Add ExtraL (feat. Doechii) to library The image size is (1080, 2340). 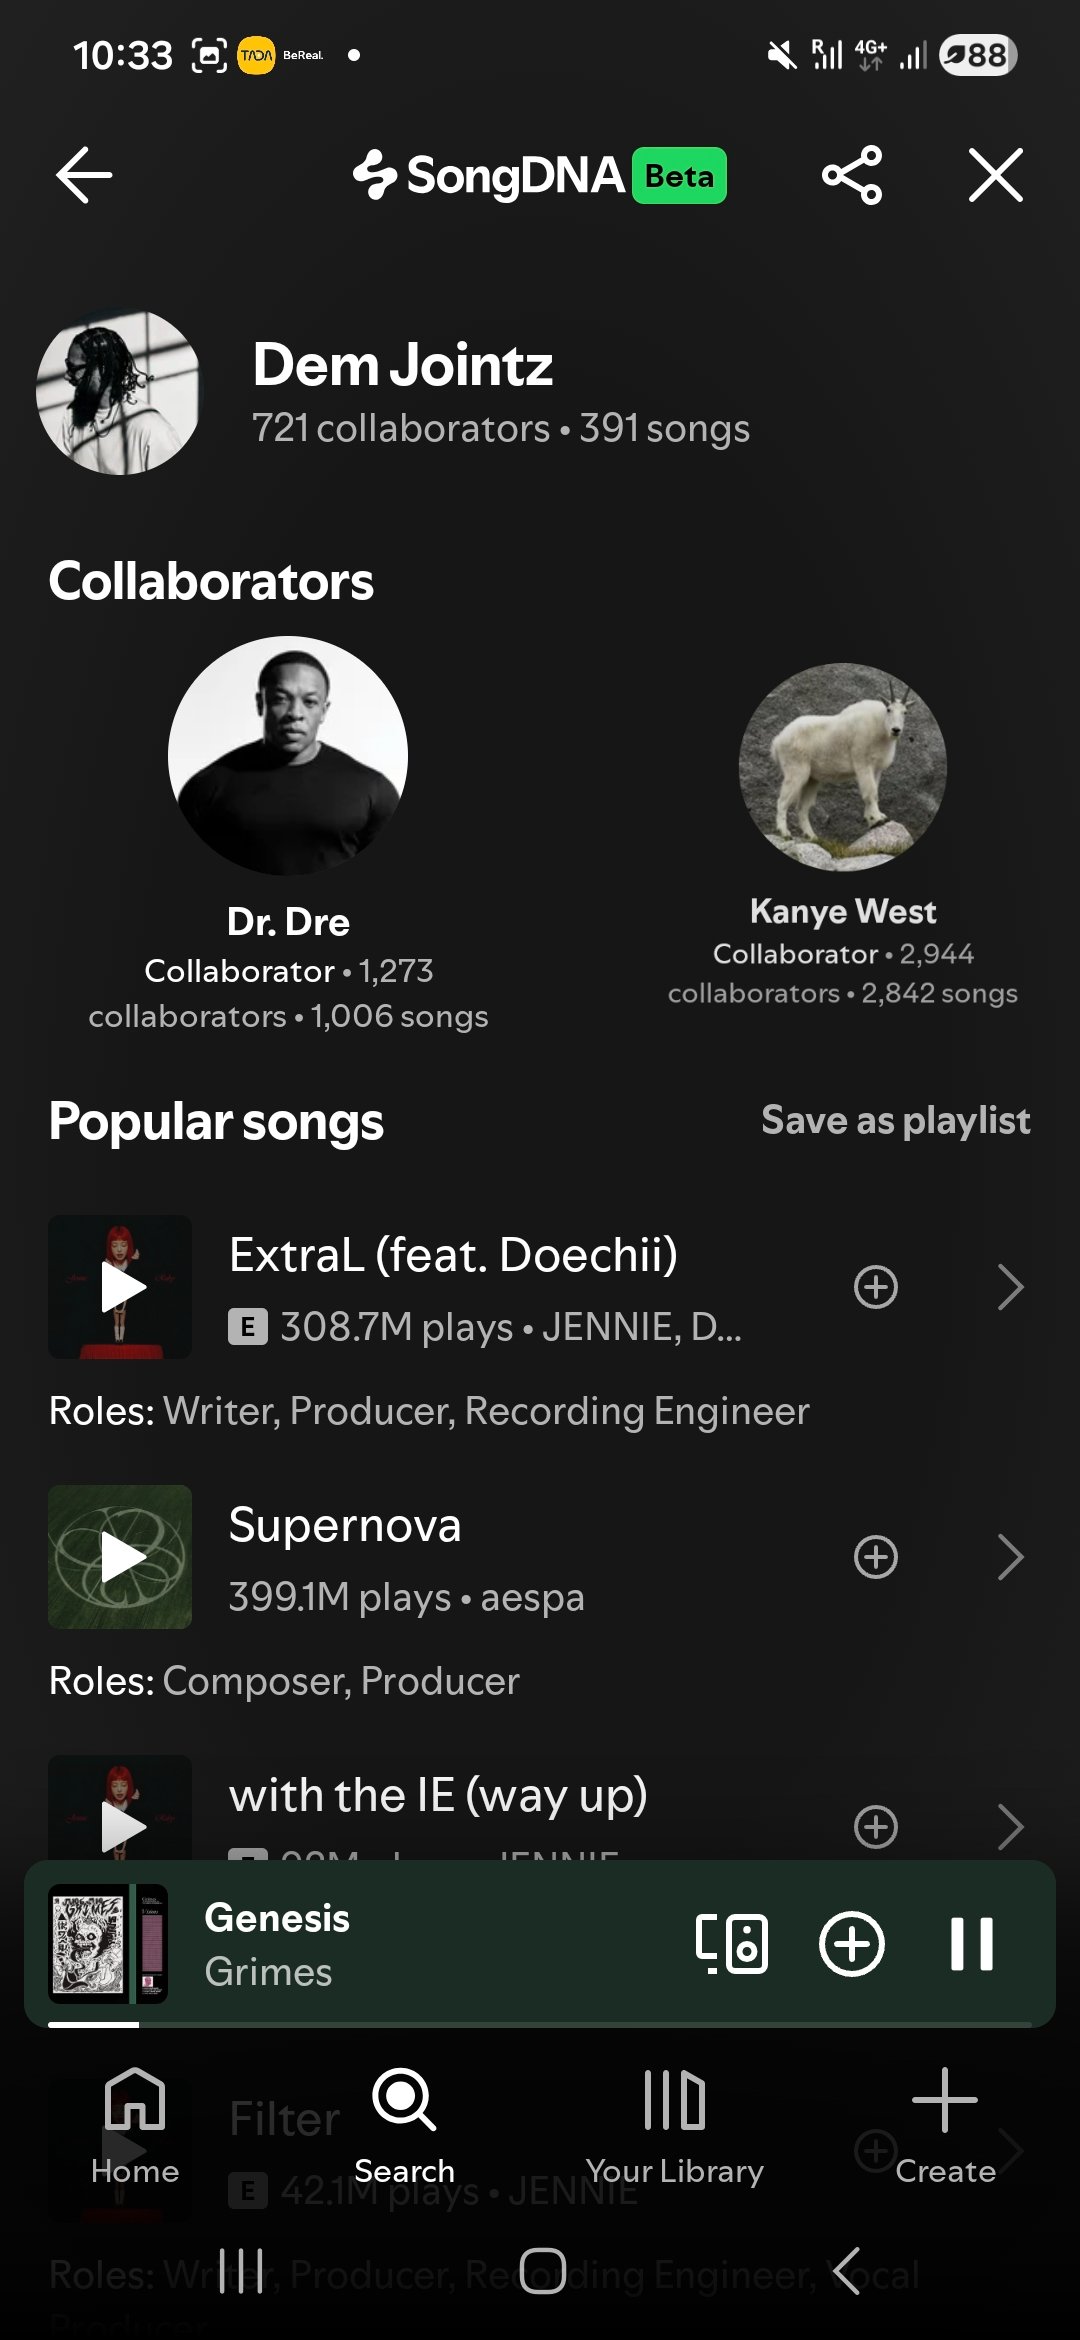[876, 1287]
